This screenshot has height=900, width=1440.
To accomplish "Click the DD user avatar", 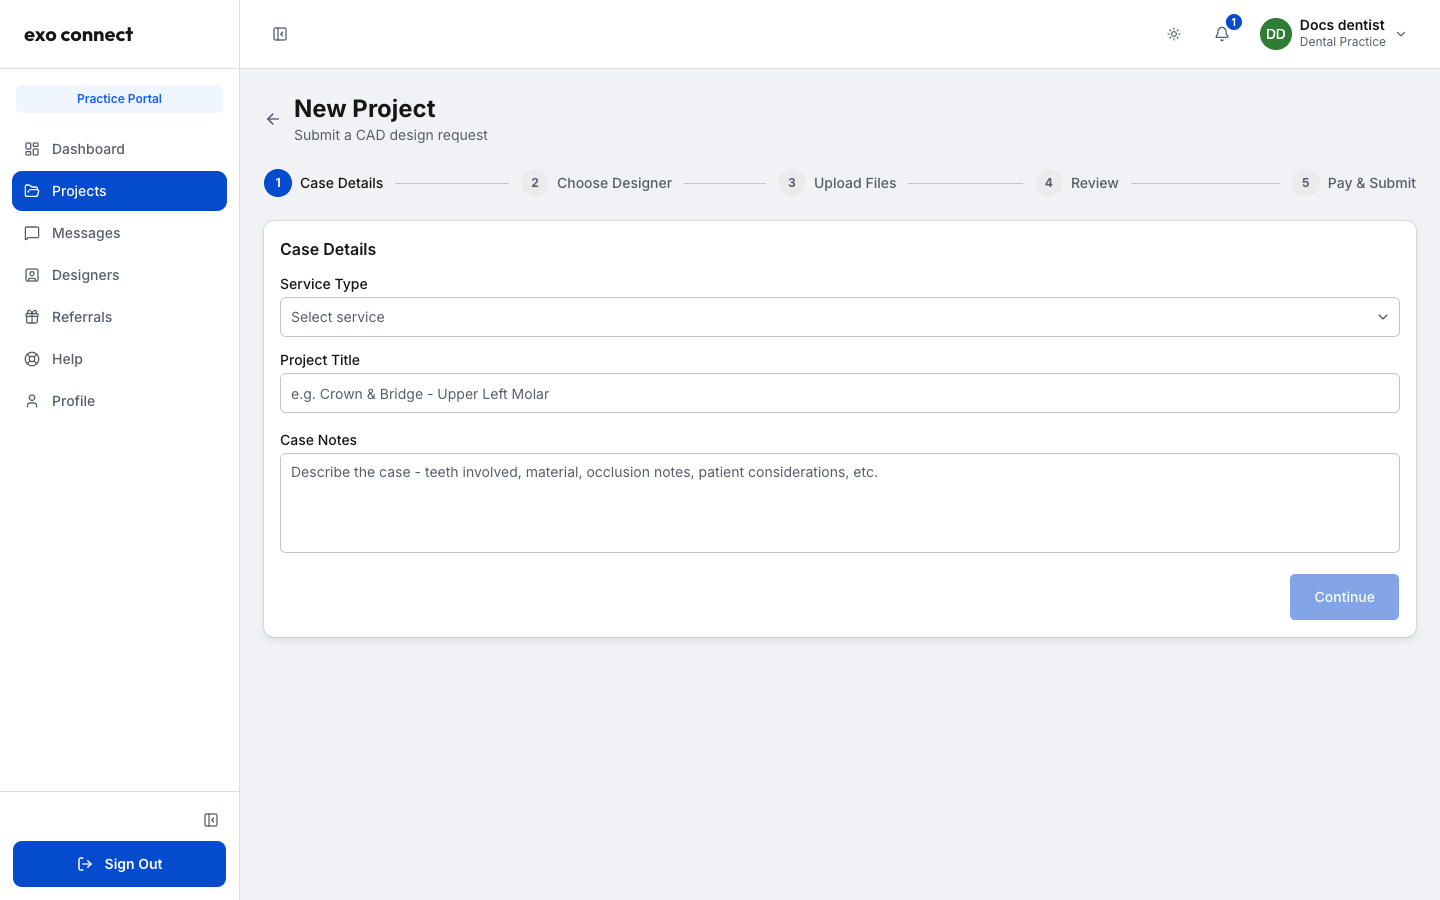I will pyautogui.click(x=1276, y=34).
